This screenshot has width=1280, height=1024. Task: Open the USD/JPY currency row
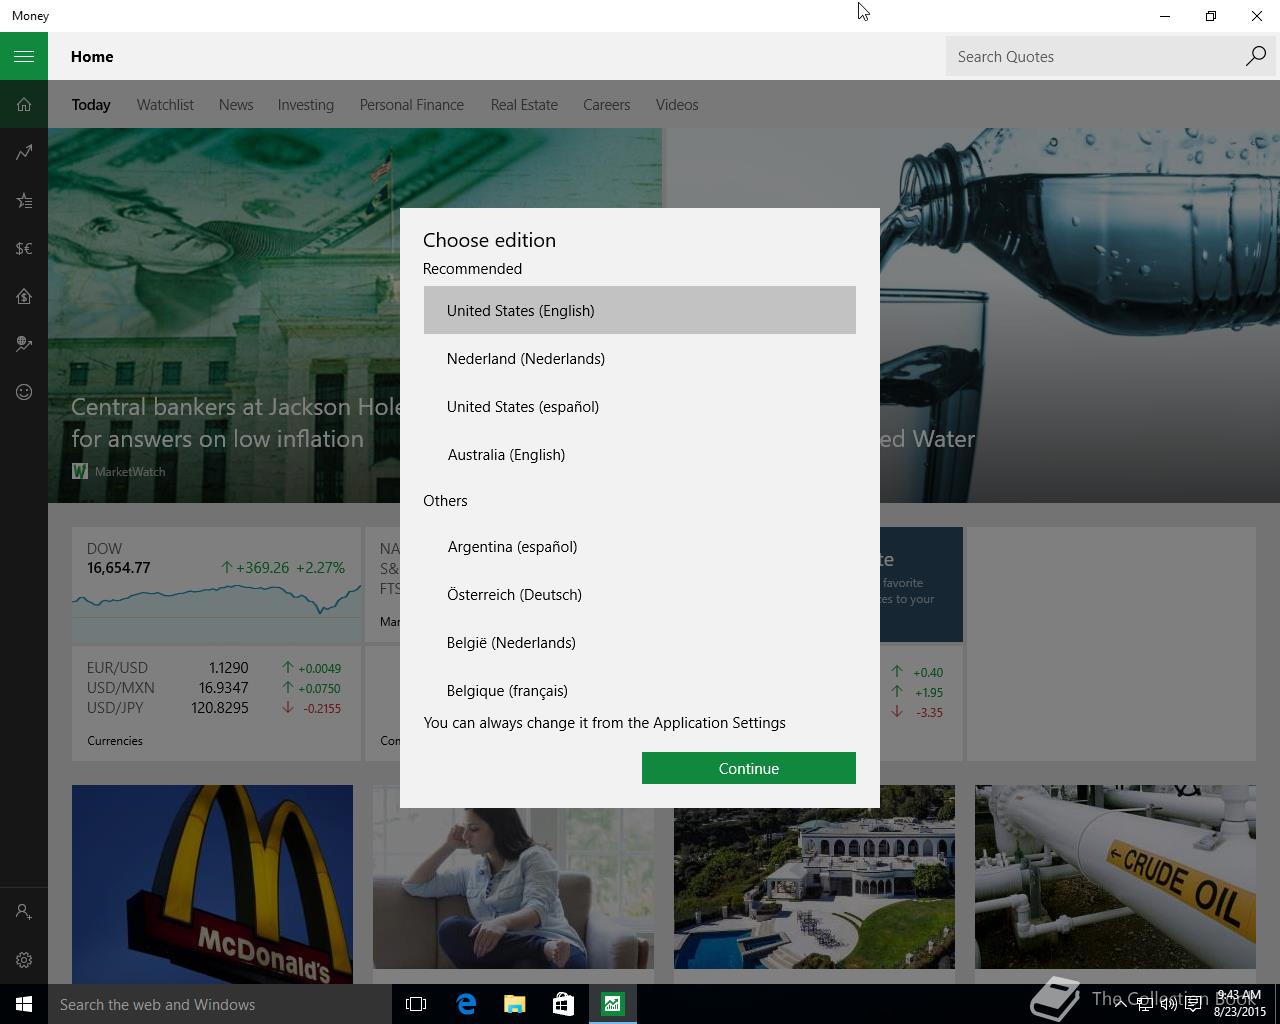[214, 707]
